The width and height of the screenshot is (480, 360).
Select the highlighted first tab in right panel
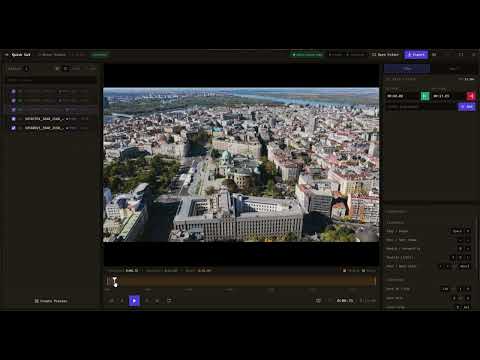407,69
